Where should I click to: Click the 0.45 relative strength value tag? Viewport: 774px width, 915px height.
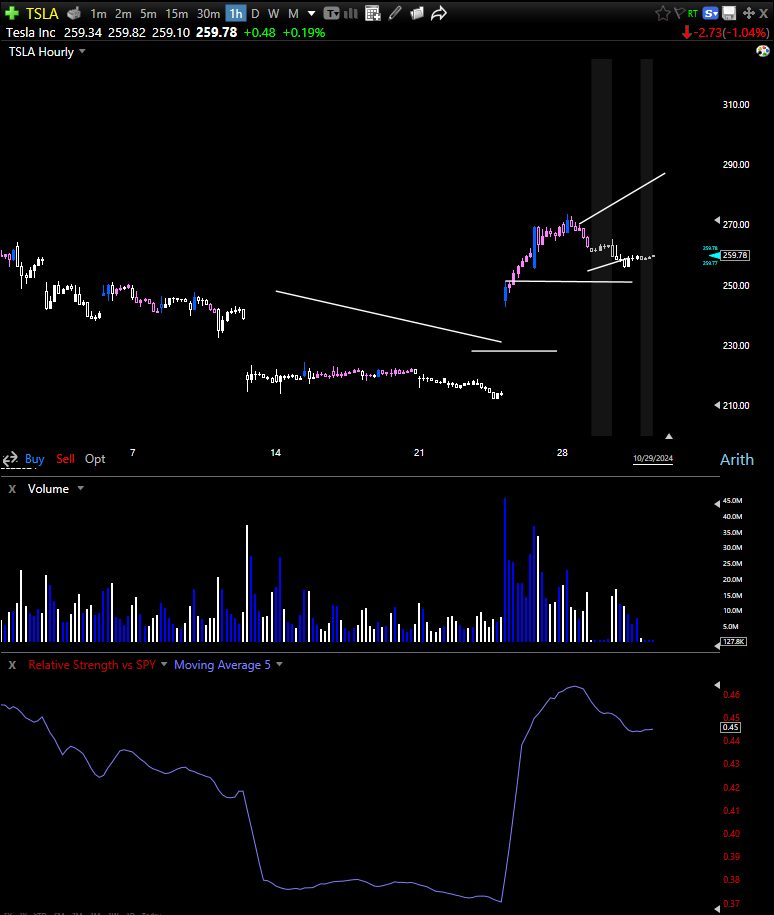tap(731, 727)
